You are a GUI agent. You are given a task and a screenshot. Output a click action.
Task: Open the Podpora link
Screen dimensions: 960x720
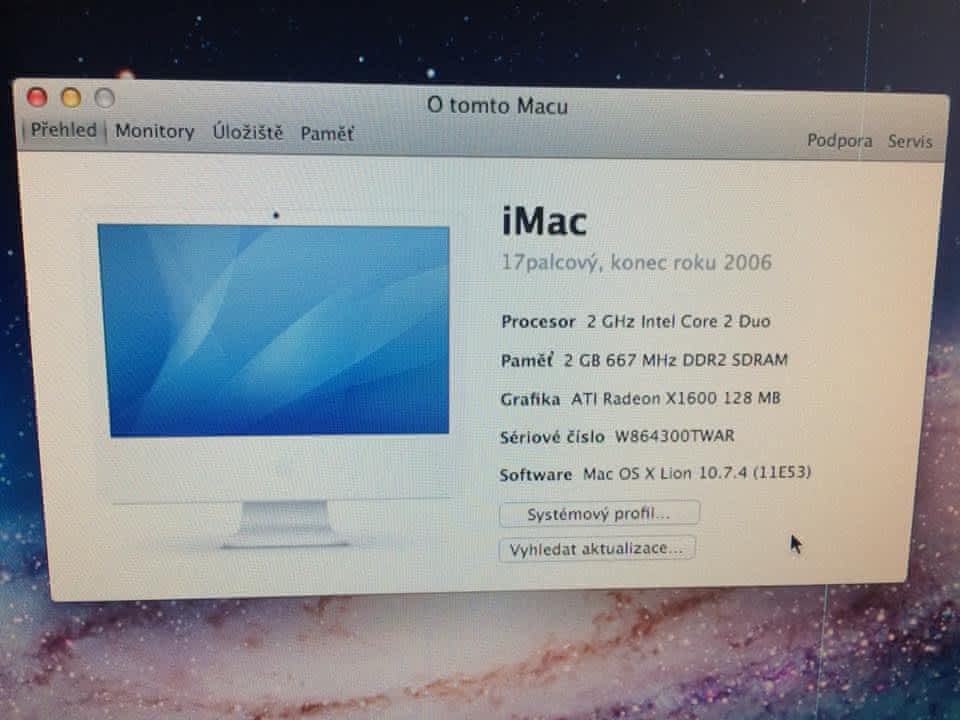click(839, 141)
